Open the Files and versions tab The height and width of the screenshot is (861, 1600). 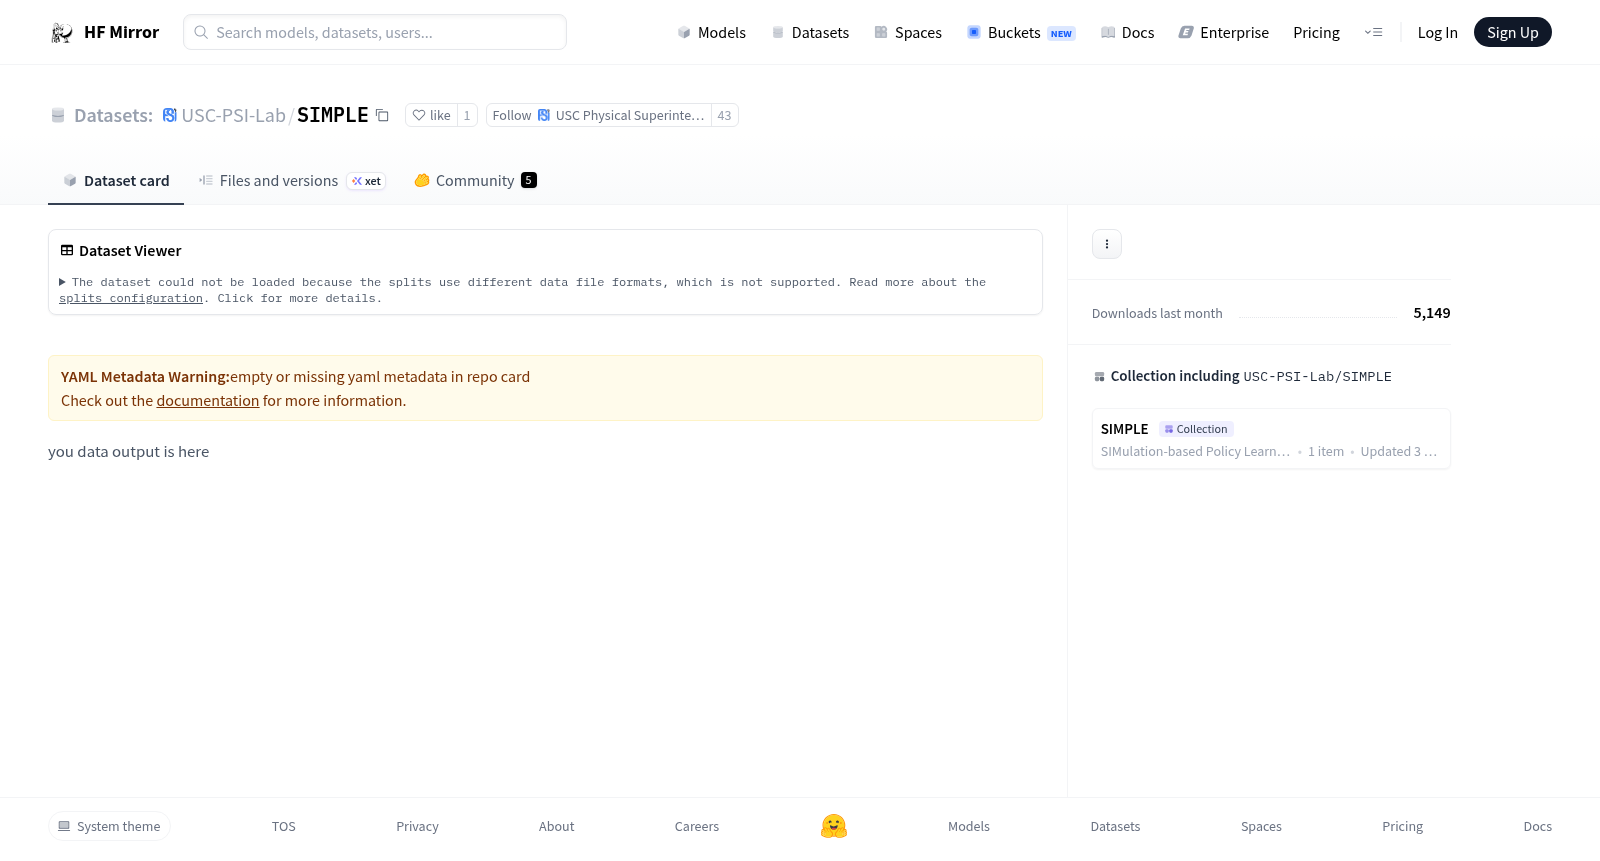coord(292,181)
